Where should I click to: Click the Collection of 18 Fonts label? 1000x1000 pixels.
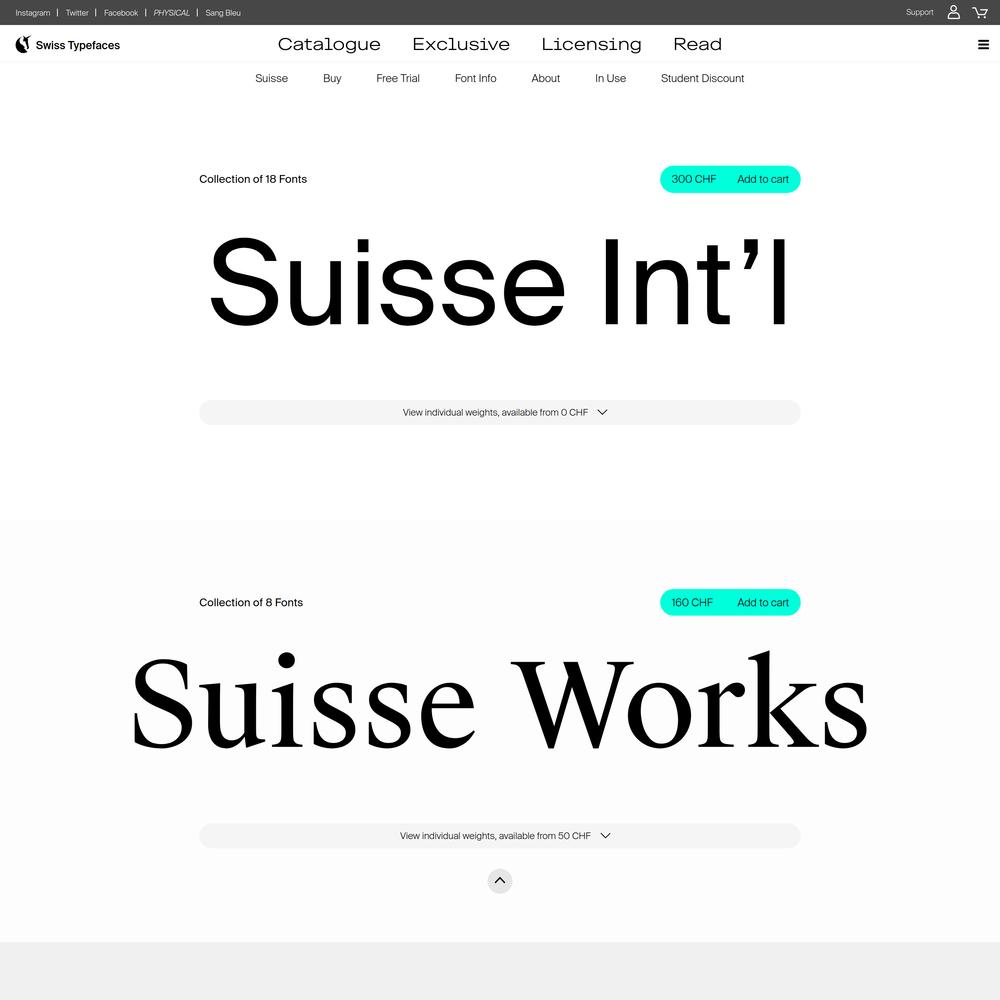(x=253, y=179)
